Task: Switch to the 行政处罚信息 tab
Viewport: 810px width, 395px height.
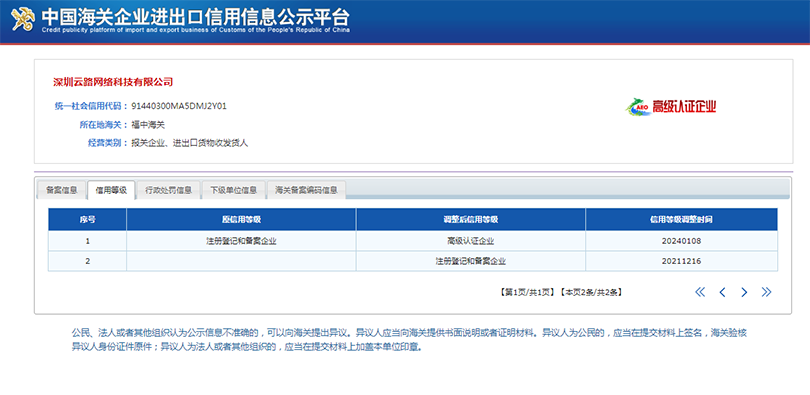Action: (x=168, y=190)
